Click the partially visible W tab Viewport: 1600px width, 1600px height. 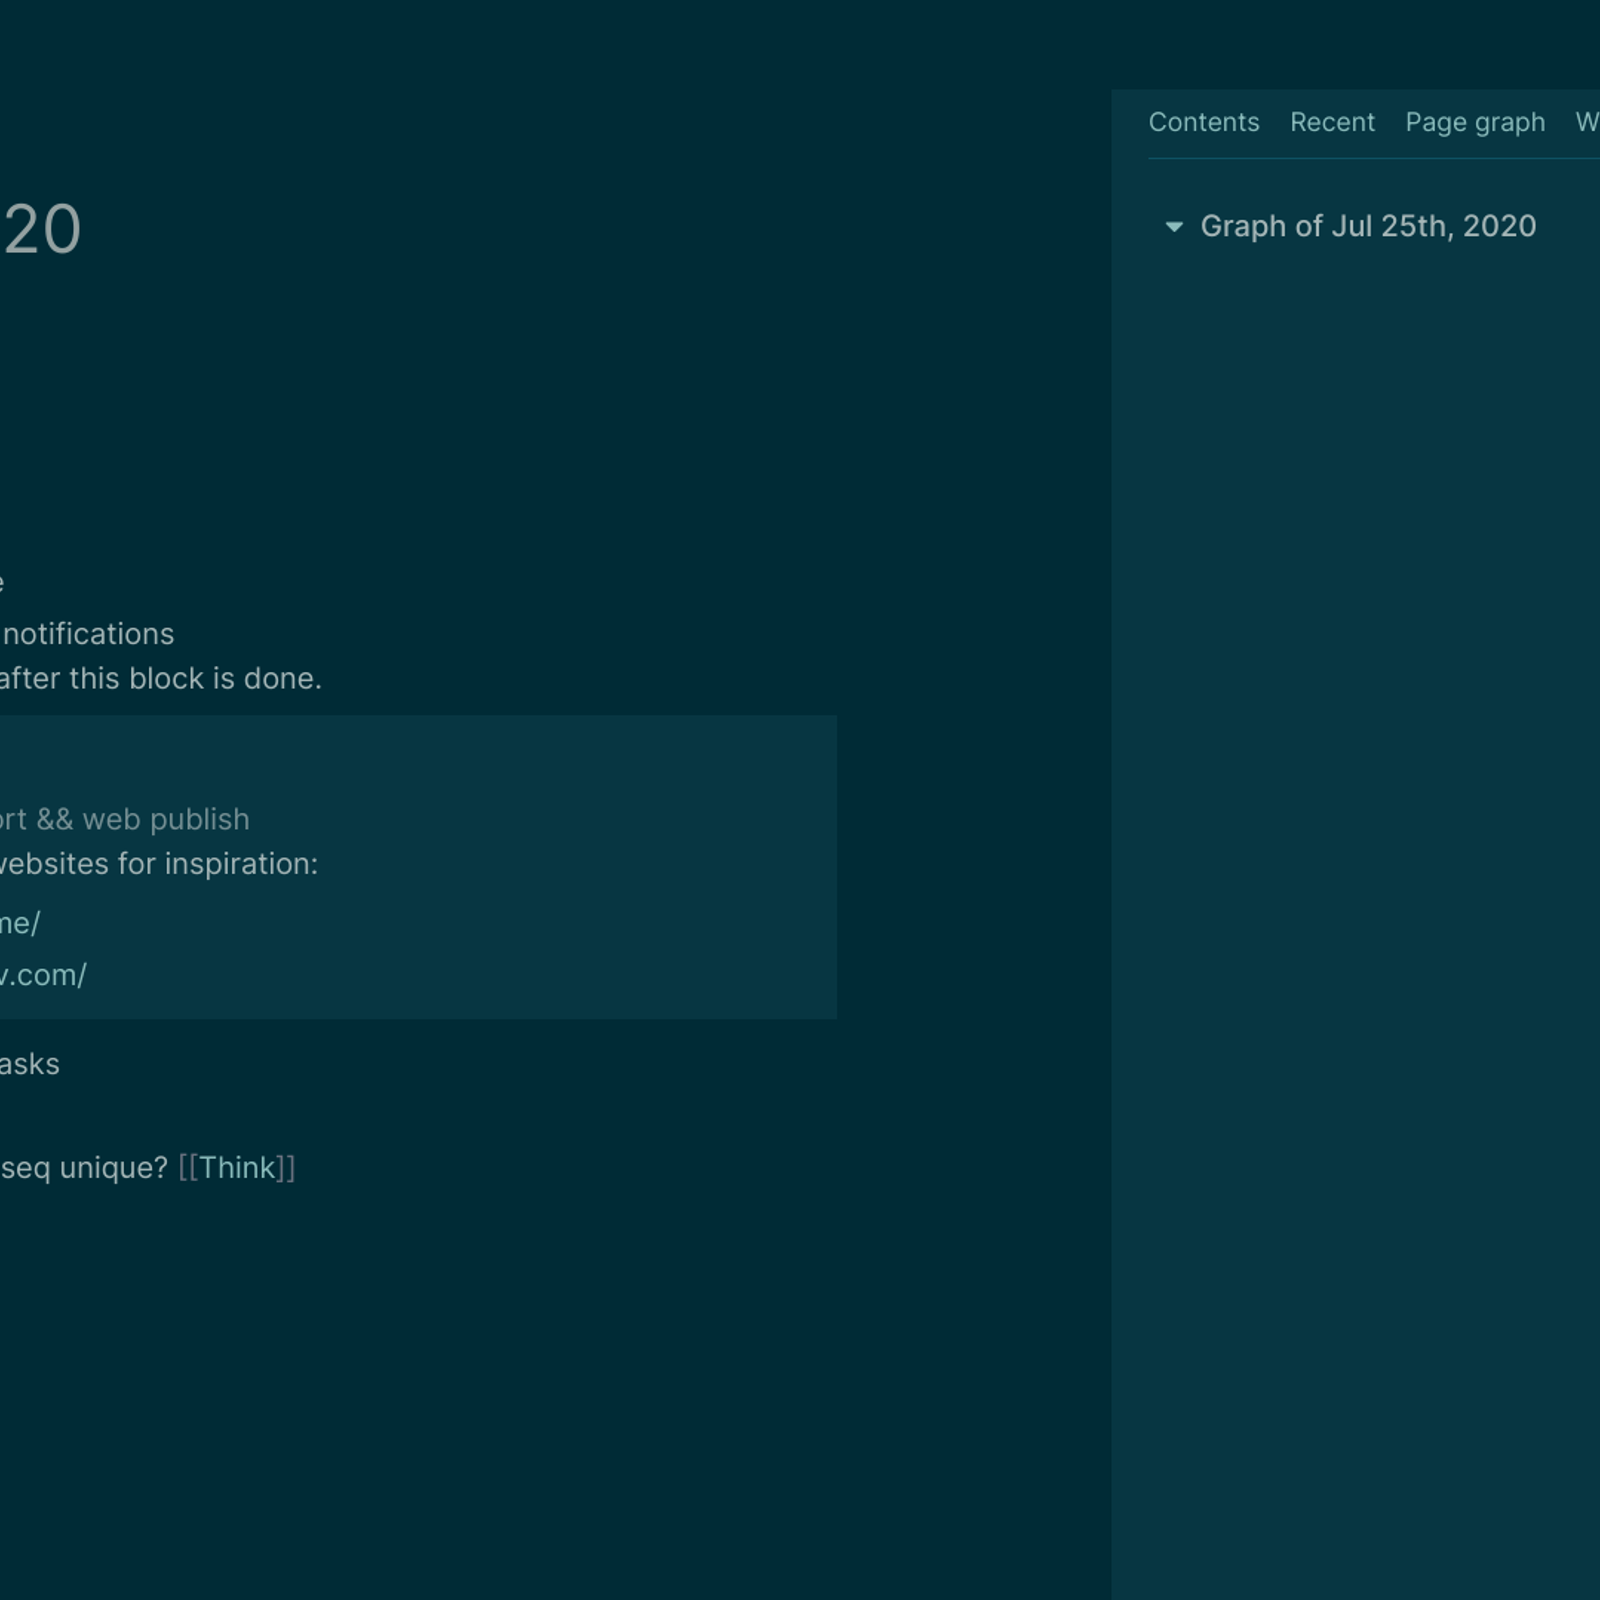coord(1586,122)
